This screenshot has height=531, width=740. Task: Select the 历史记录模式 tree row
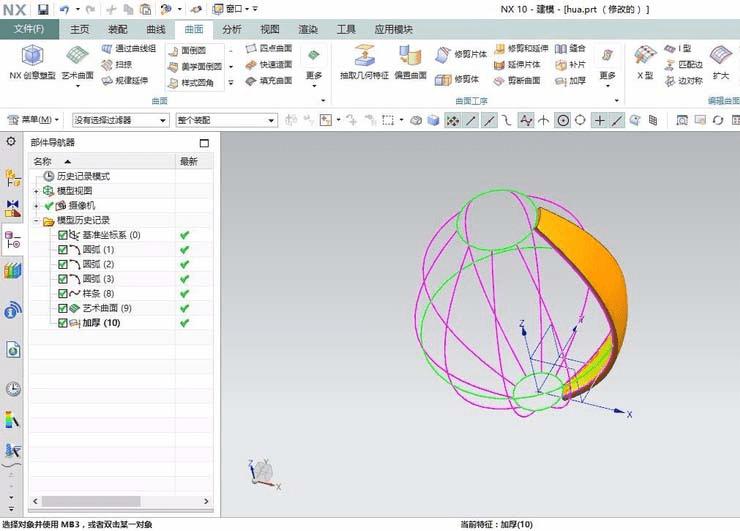click(x=83, y=176)
